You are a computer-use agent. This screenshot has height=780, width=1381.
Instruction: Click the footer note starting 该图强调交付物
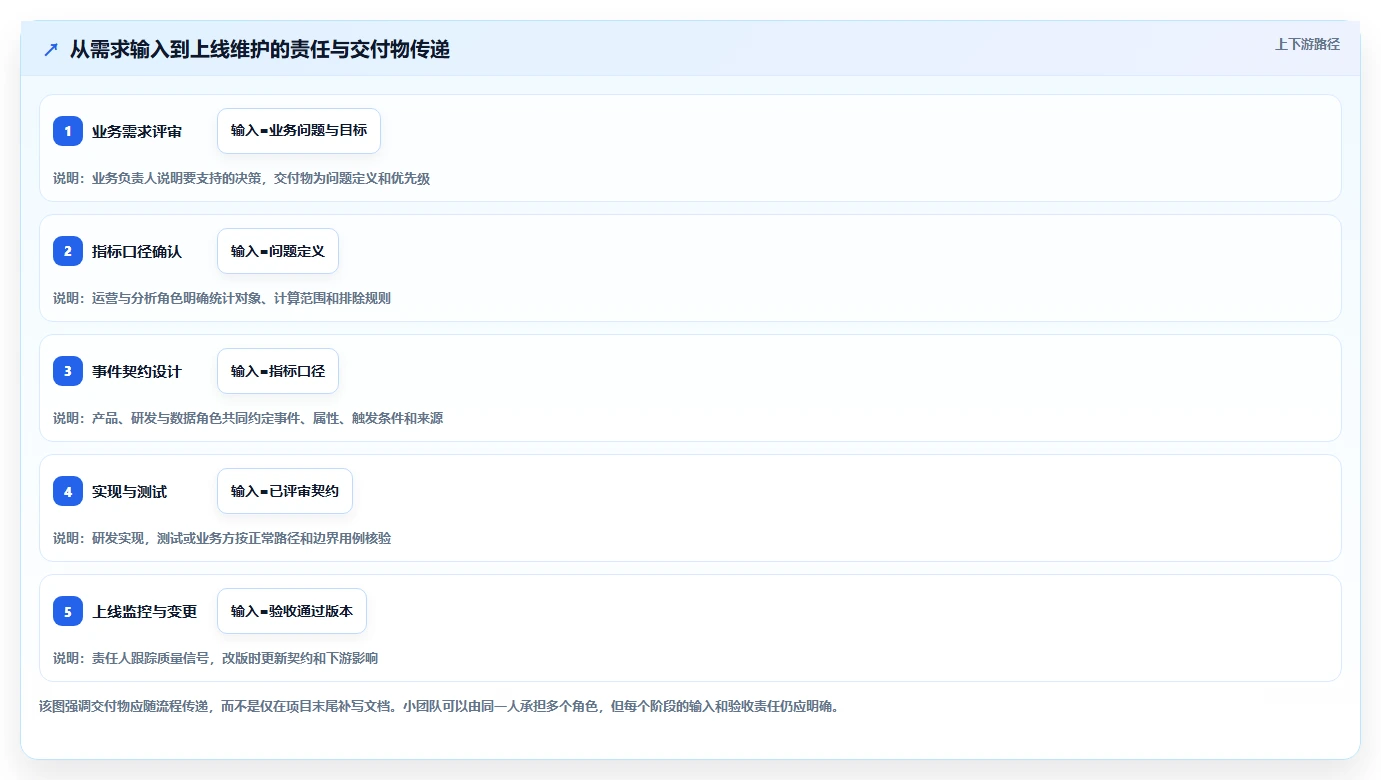[439, 706]
